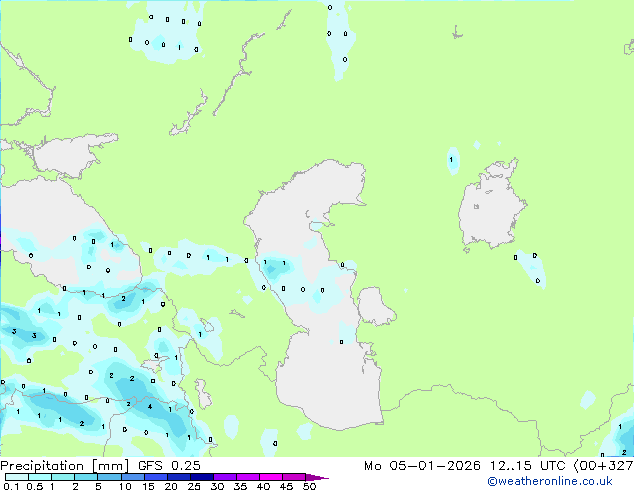Viewport: 634px width, 490px height.
Task: Pick the 1–2 mm legend swatch
Action: [x=63, y=477]
